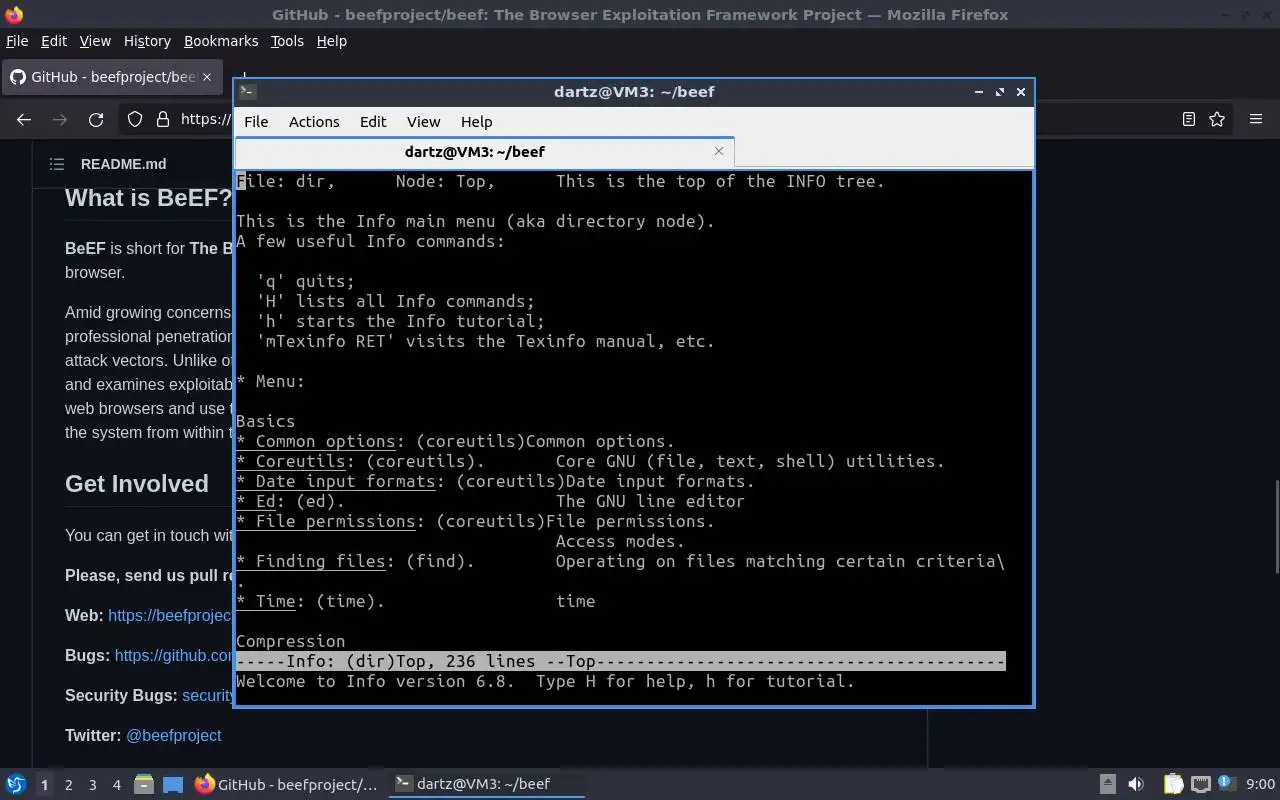Show site security lock info
The height and width of the screenshot is (800, 1280).
pyautogui.click(x=162, y=119)
